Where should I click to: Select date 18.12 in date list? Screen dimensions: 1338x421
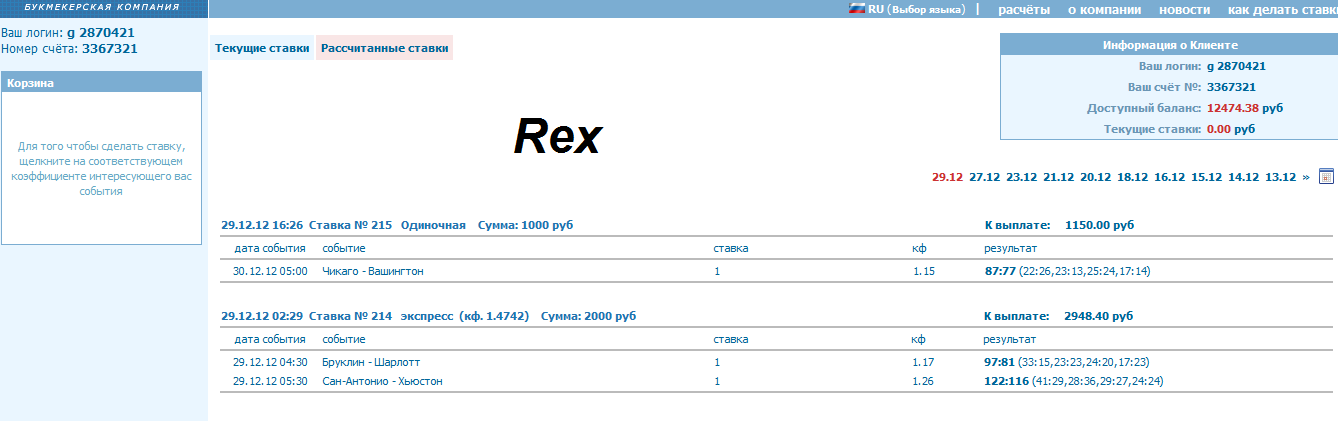point(1132,177)
